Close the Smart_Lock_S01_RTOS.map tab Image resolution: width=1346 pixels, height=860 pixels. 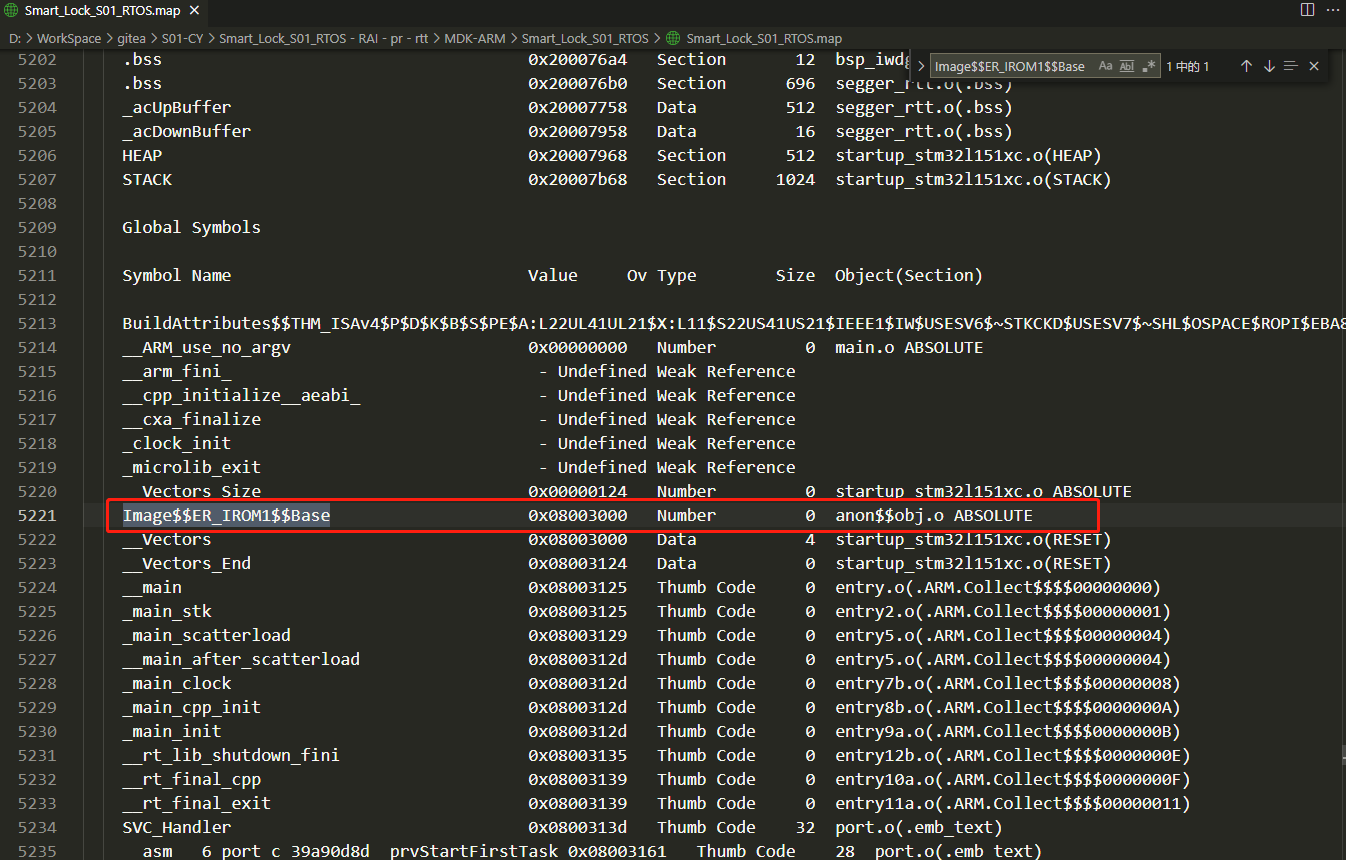click(x=192, y=11)
